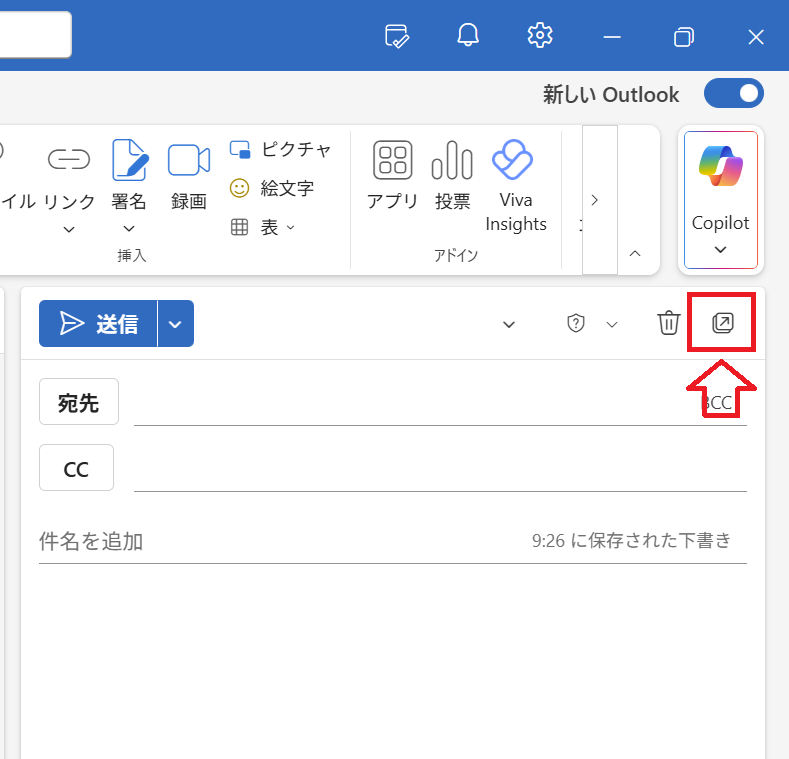Expand the Copilot dropdown arrow
The image size is (789, 759).
(721, 250)
